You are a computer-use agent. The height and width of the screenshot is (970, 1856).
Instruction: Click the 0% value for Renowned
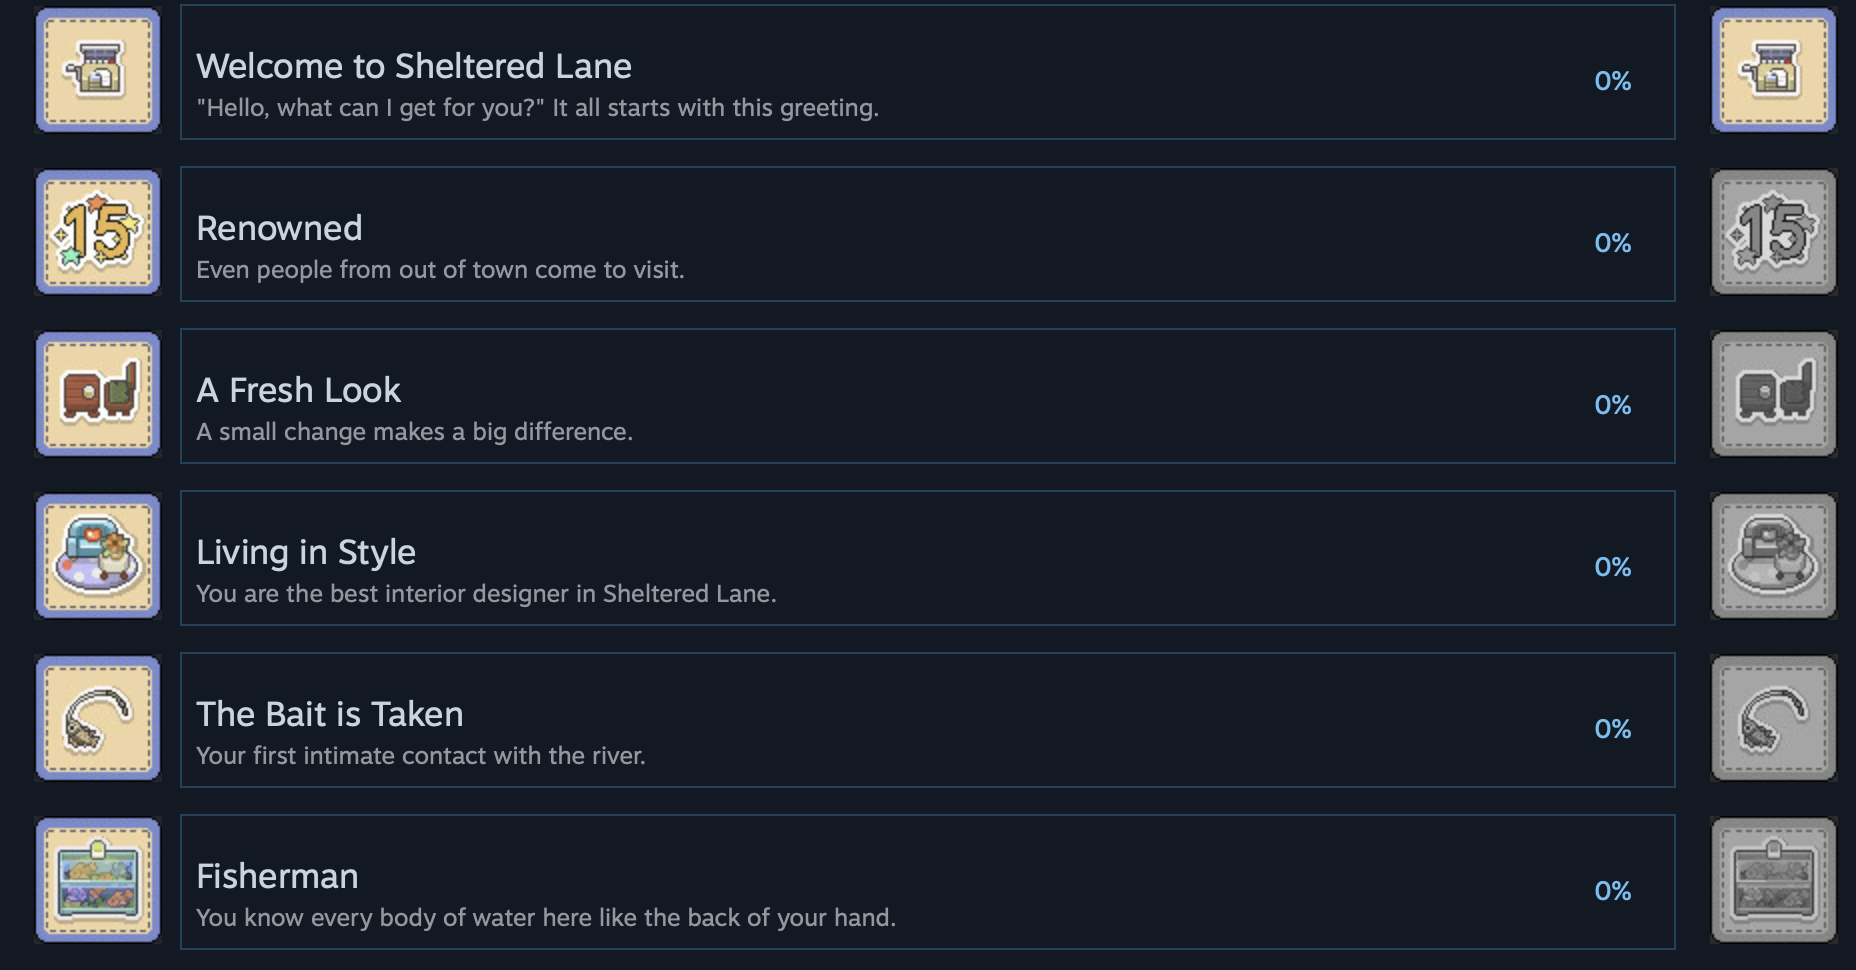(1612, 243)
